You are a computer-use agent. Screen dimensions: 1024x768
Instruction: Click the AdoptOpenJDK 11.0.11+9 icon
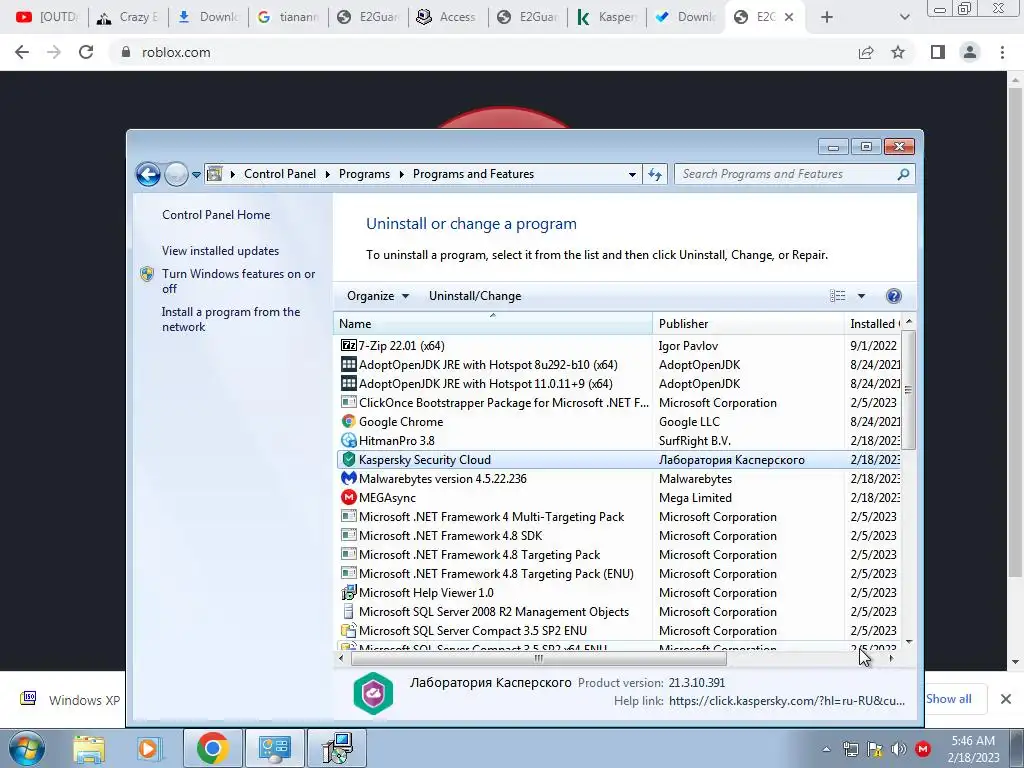tap(349, 383)
